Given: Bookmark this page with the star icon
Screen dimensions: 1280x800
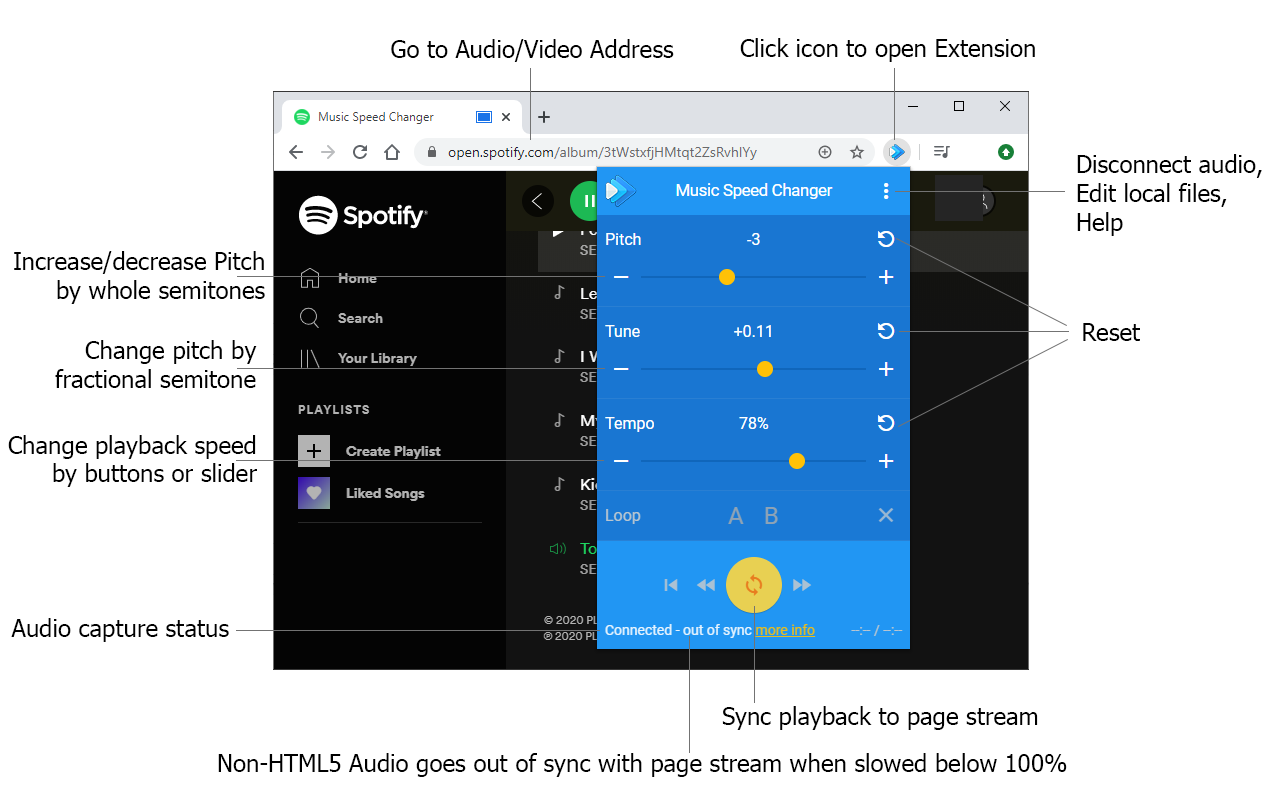Looking at the screenshot, I should click(857, 152).
